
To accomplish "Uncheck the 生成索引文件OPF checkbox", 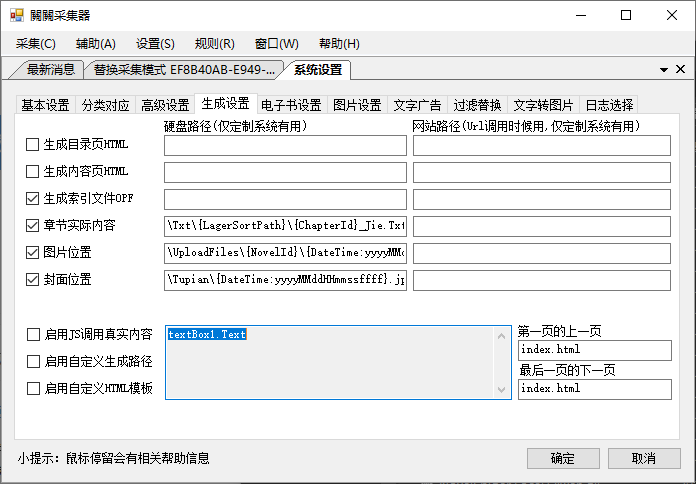I will coord(32,198).
